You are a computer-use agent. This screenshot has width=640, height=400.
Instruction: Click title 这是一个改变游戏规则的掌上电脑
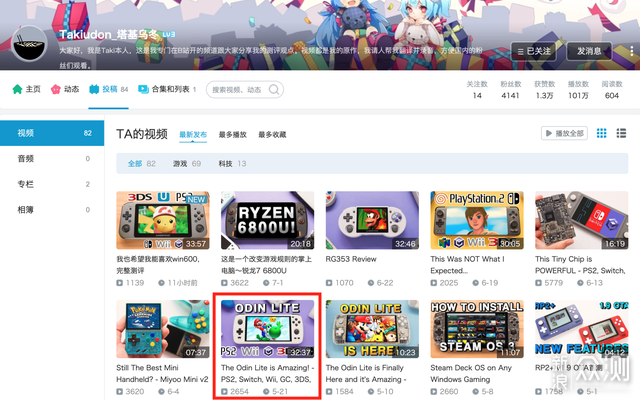point(266,264)
